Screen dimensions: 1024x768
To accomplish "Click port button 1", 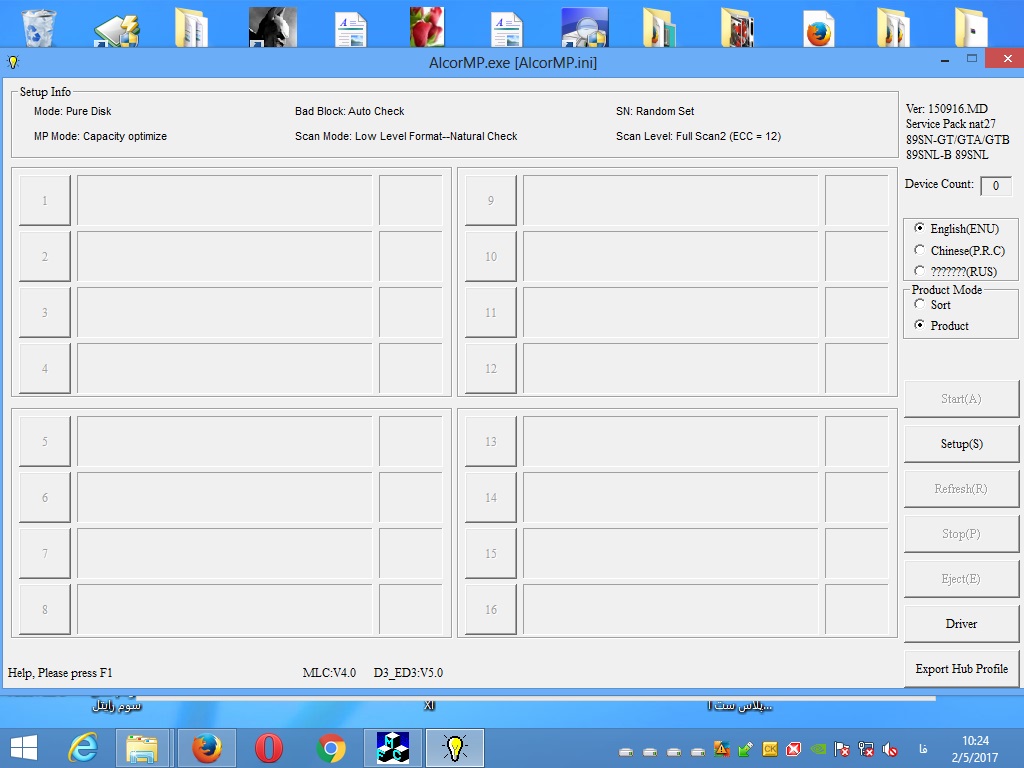I will pos(44,200).
